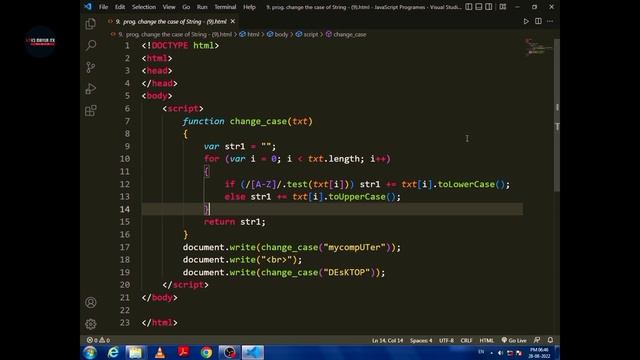
Task: Select the VS Code taskbar button
Action: [253, 352]
